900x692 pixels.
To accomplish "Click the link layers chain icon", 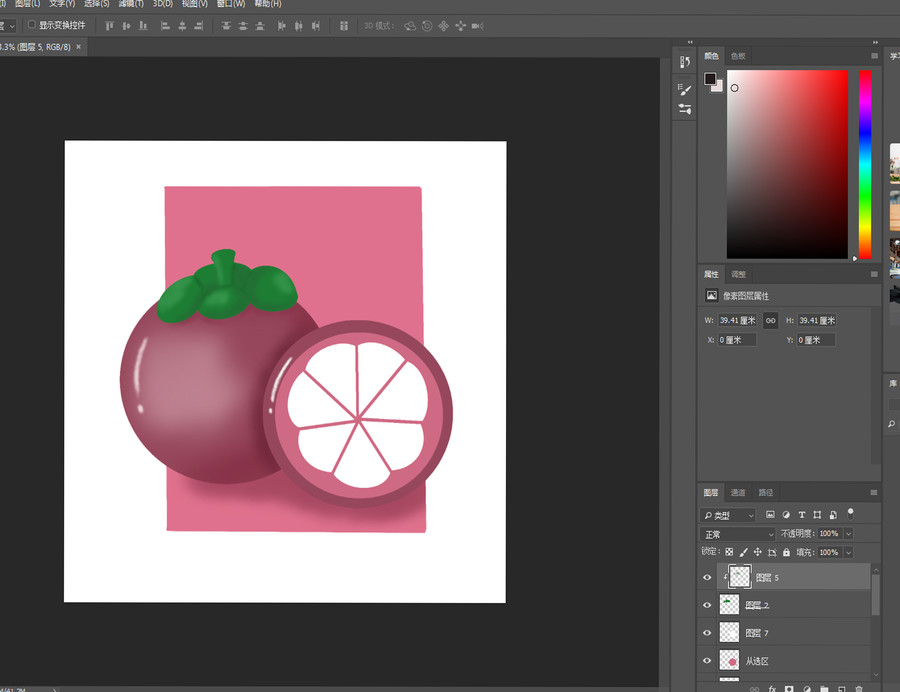I will [754, 689].
